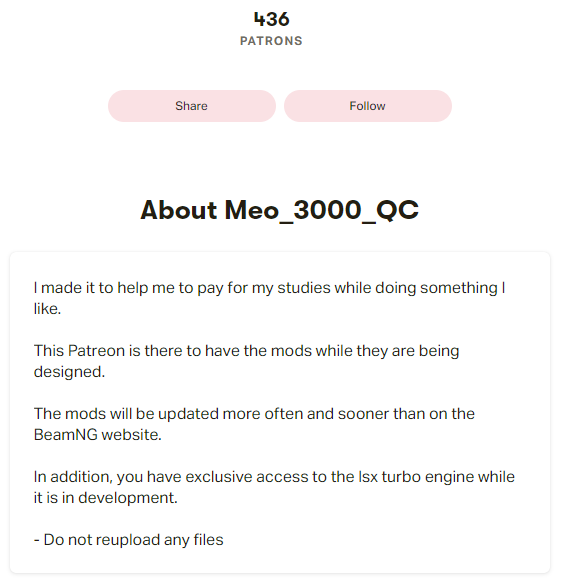The width and height of the screenshot is (568, 581).
Task: Click the PATRONS label under the count
Action: [272, 41]
